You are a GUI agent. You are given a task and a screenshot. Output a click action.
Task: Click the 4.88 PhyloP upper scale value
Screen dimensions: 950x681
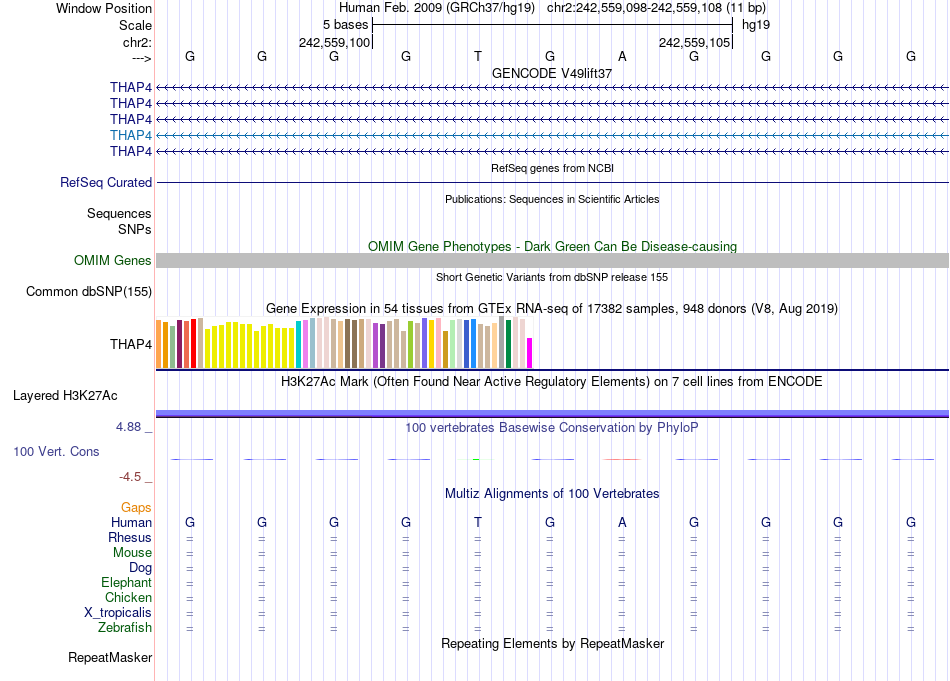point(128,427)
